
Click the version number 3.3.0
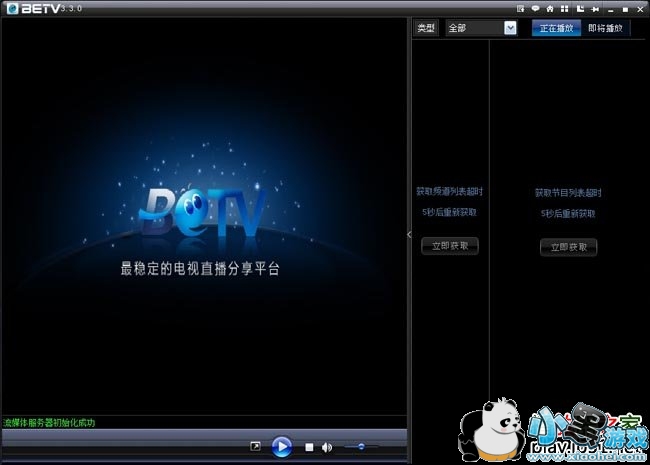71,8
